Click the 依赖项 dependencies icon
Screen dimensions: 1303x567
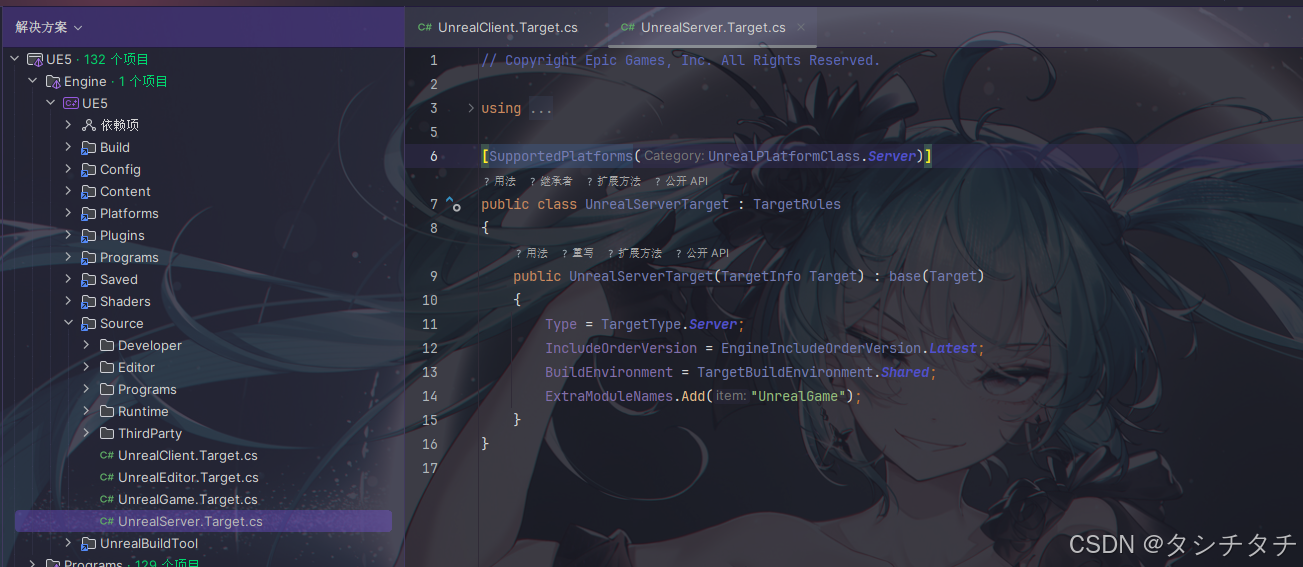[89, 126]
